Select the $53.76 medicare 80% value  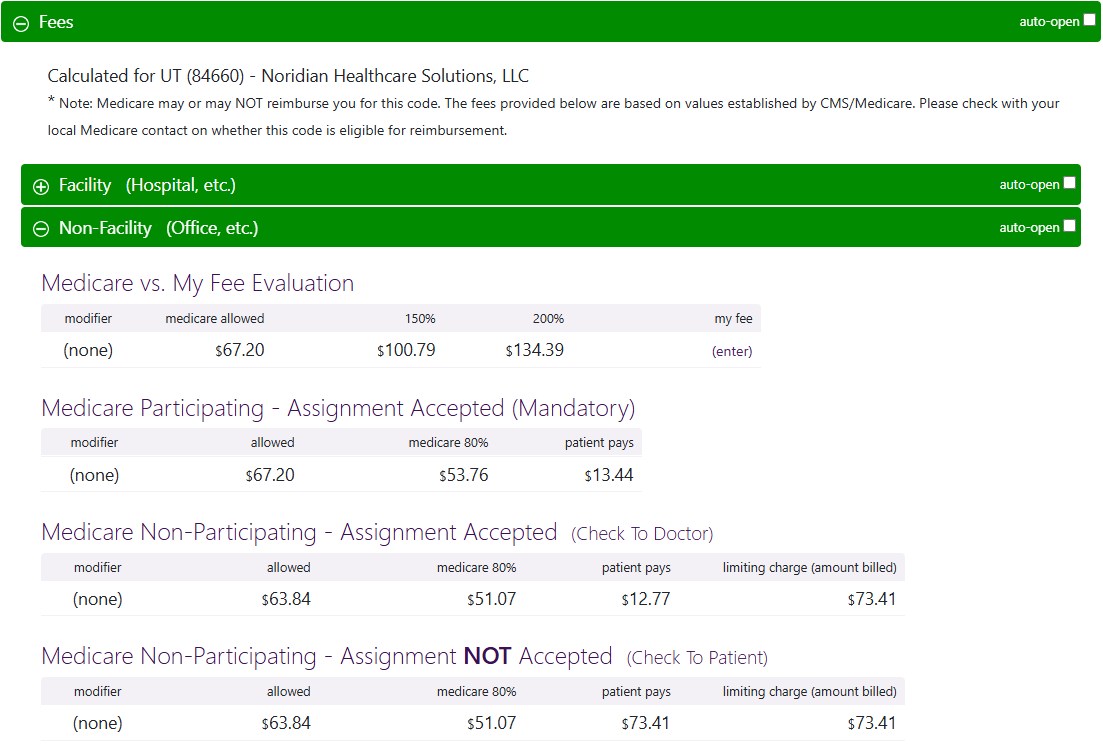click(464, 475)
